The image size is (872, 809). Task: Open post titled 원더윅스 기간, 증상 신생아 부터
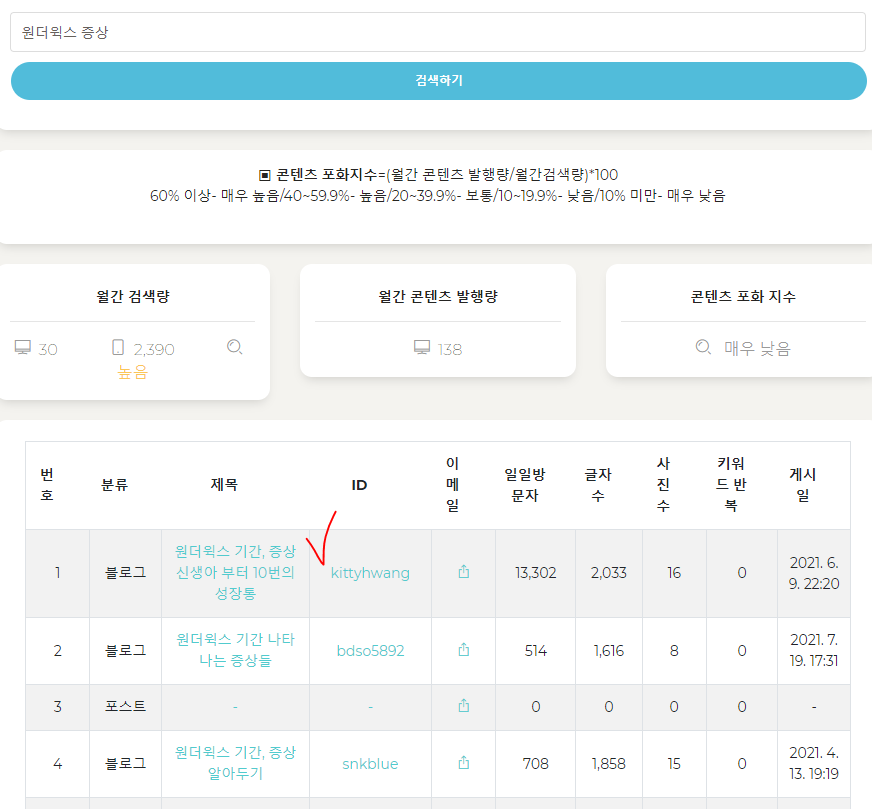click(x=235, y=573)
